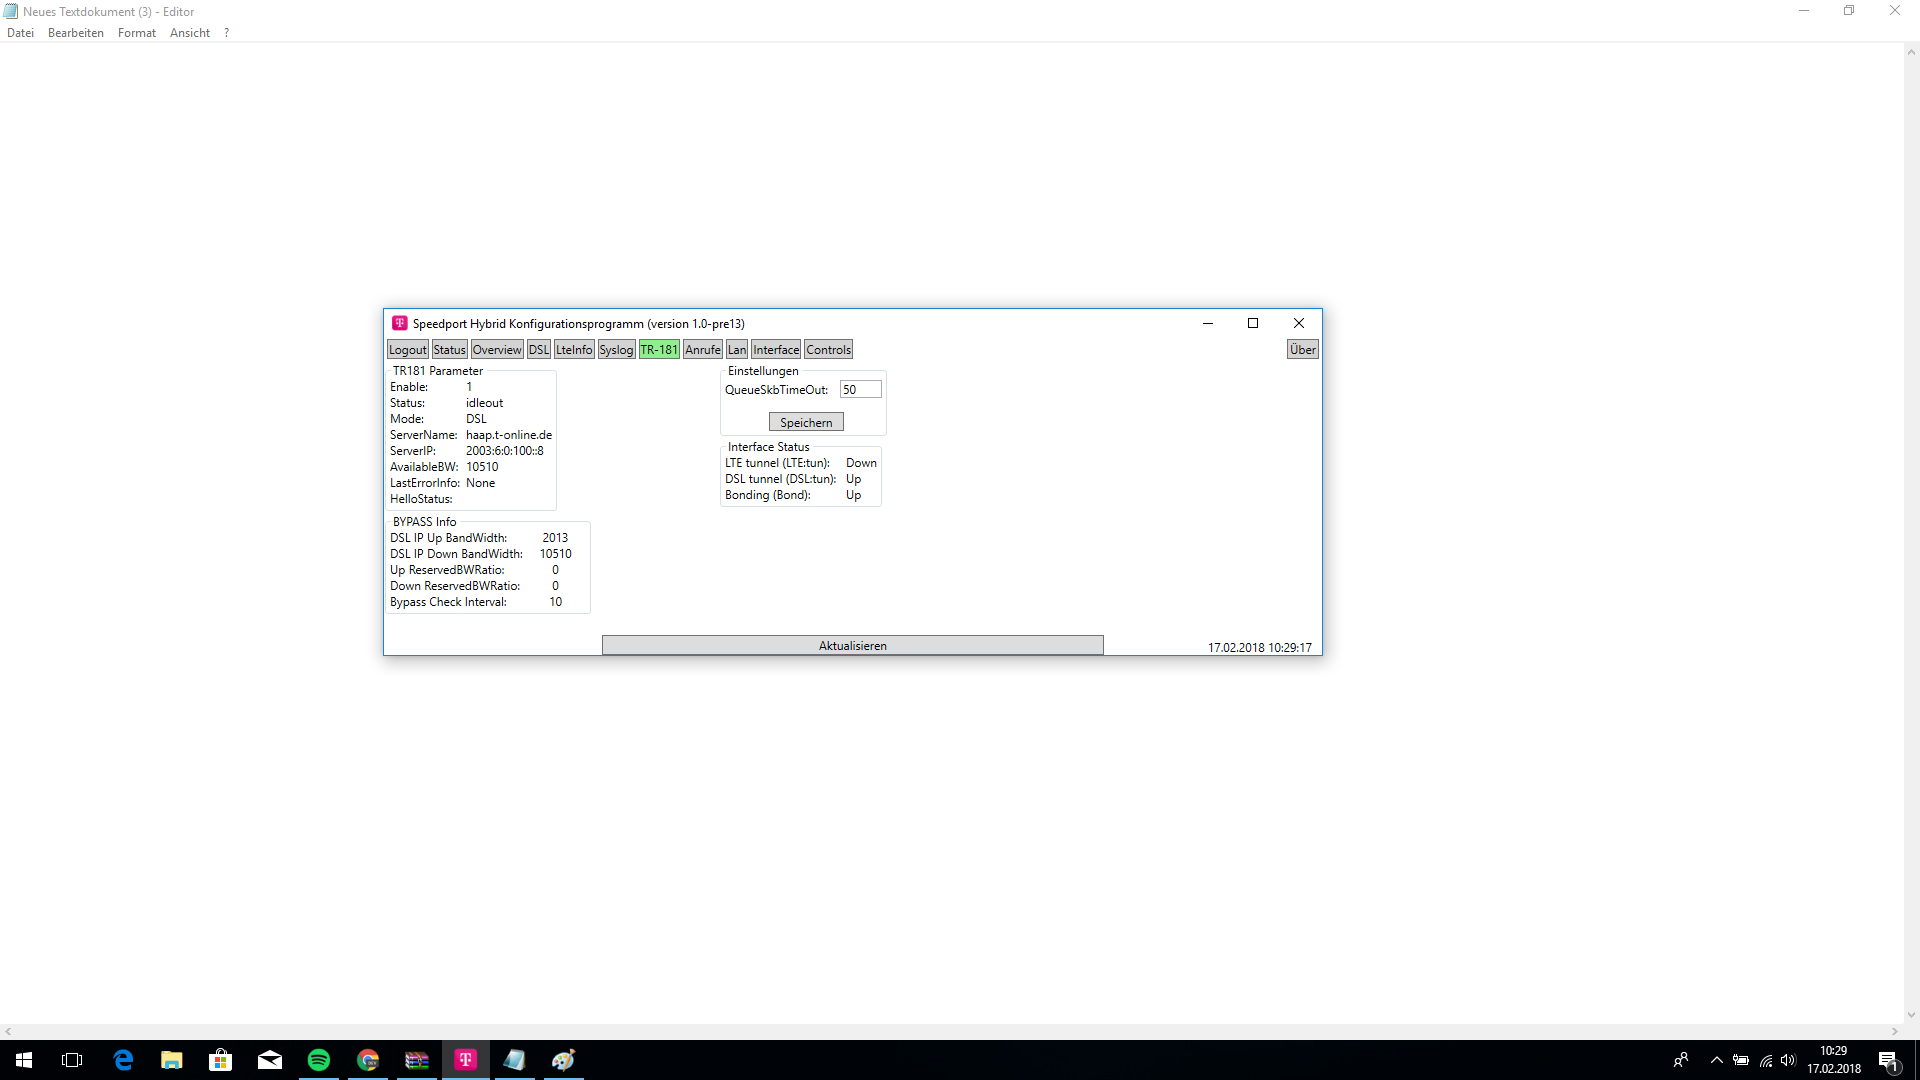Open the Datei menu in Editor

coord(20,33)
